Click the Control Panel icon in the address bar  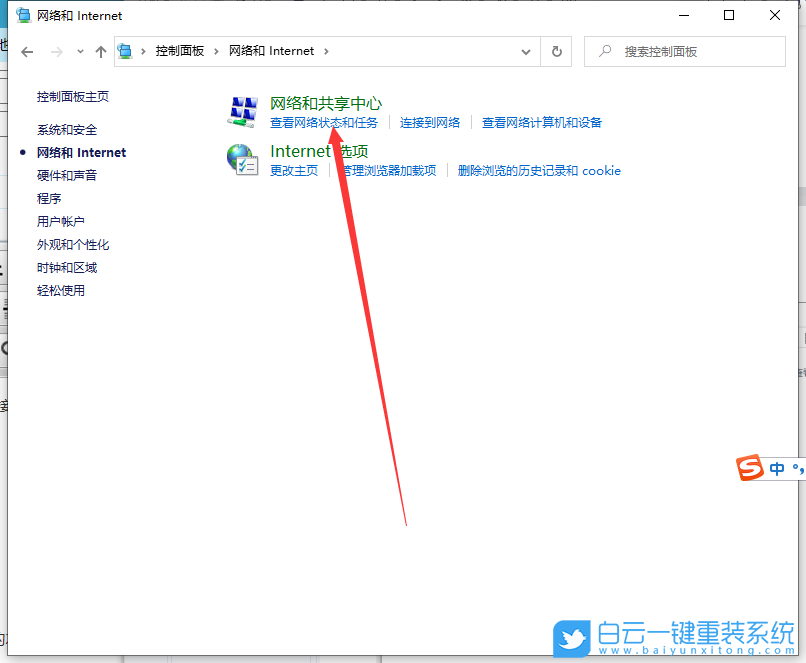tap(124, 51)
